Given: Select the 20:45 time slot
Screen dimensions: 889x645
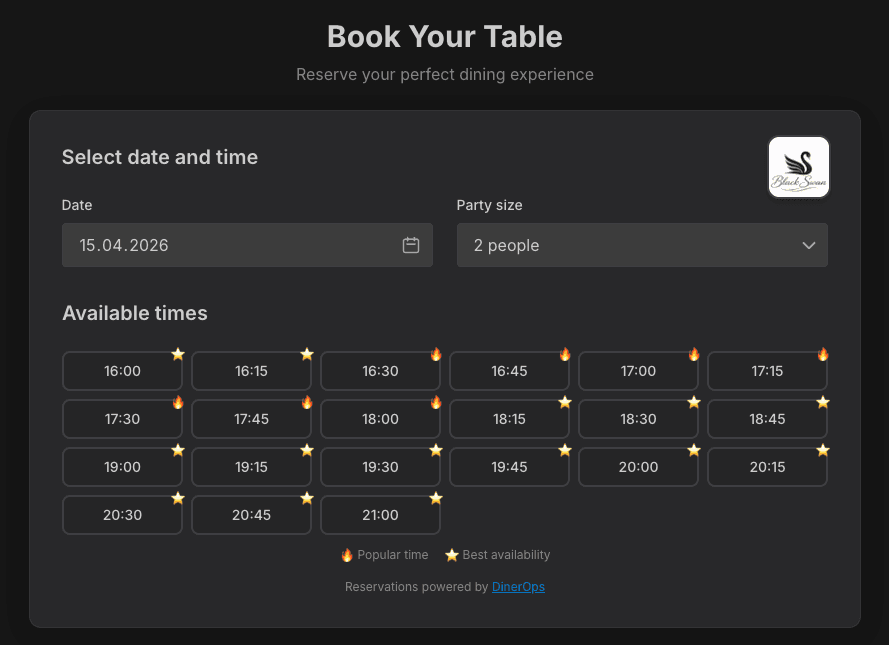Looking at the screenshot, I should click(x=251, y=514).
